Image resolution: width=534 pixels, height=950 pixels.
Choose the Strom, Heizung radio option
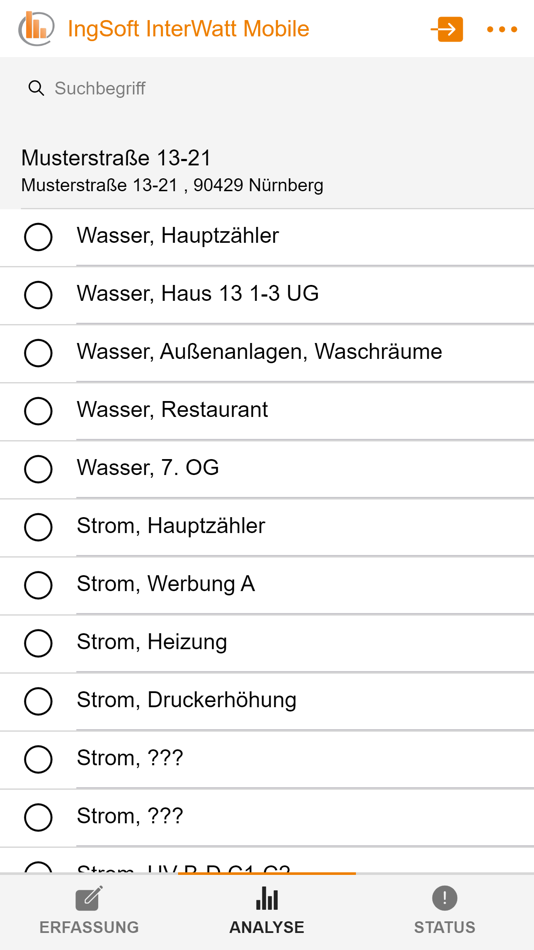coord(38,643)
